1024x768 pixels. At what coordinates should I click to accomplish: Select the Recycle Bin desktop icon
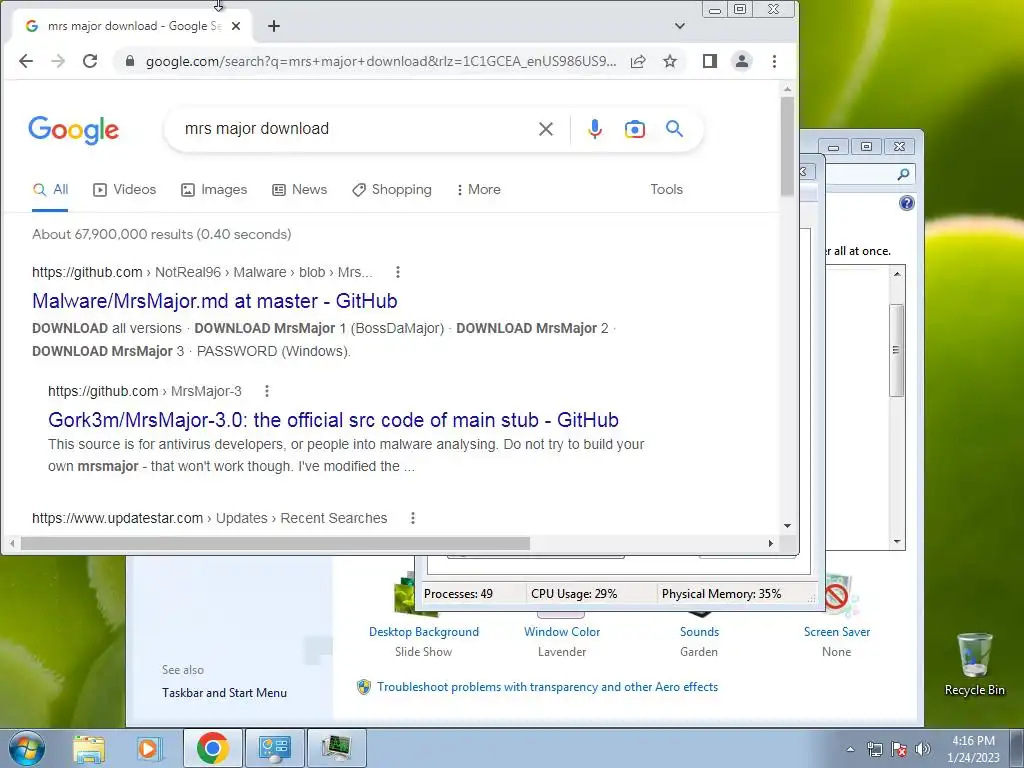974,664
